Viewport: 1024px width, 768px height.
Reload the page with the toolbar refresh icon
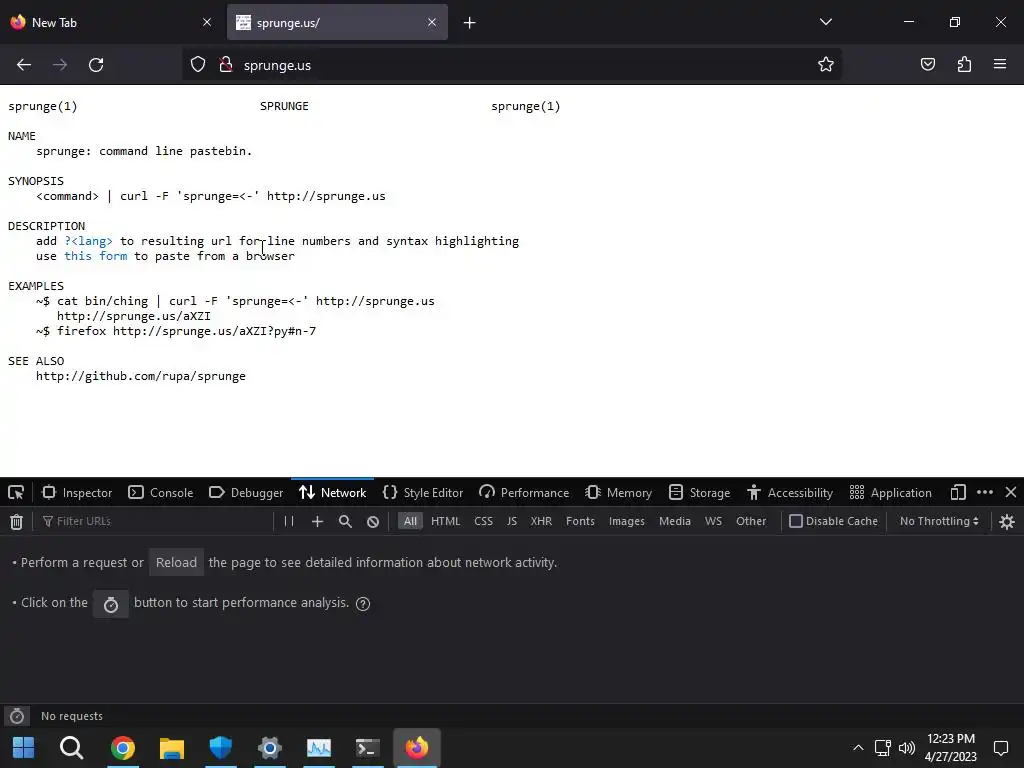96,65
